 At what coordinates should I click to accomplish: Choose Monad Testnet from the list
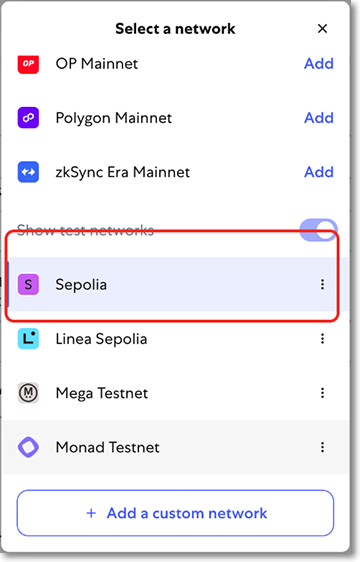click(176, 447)
